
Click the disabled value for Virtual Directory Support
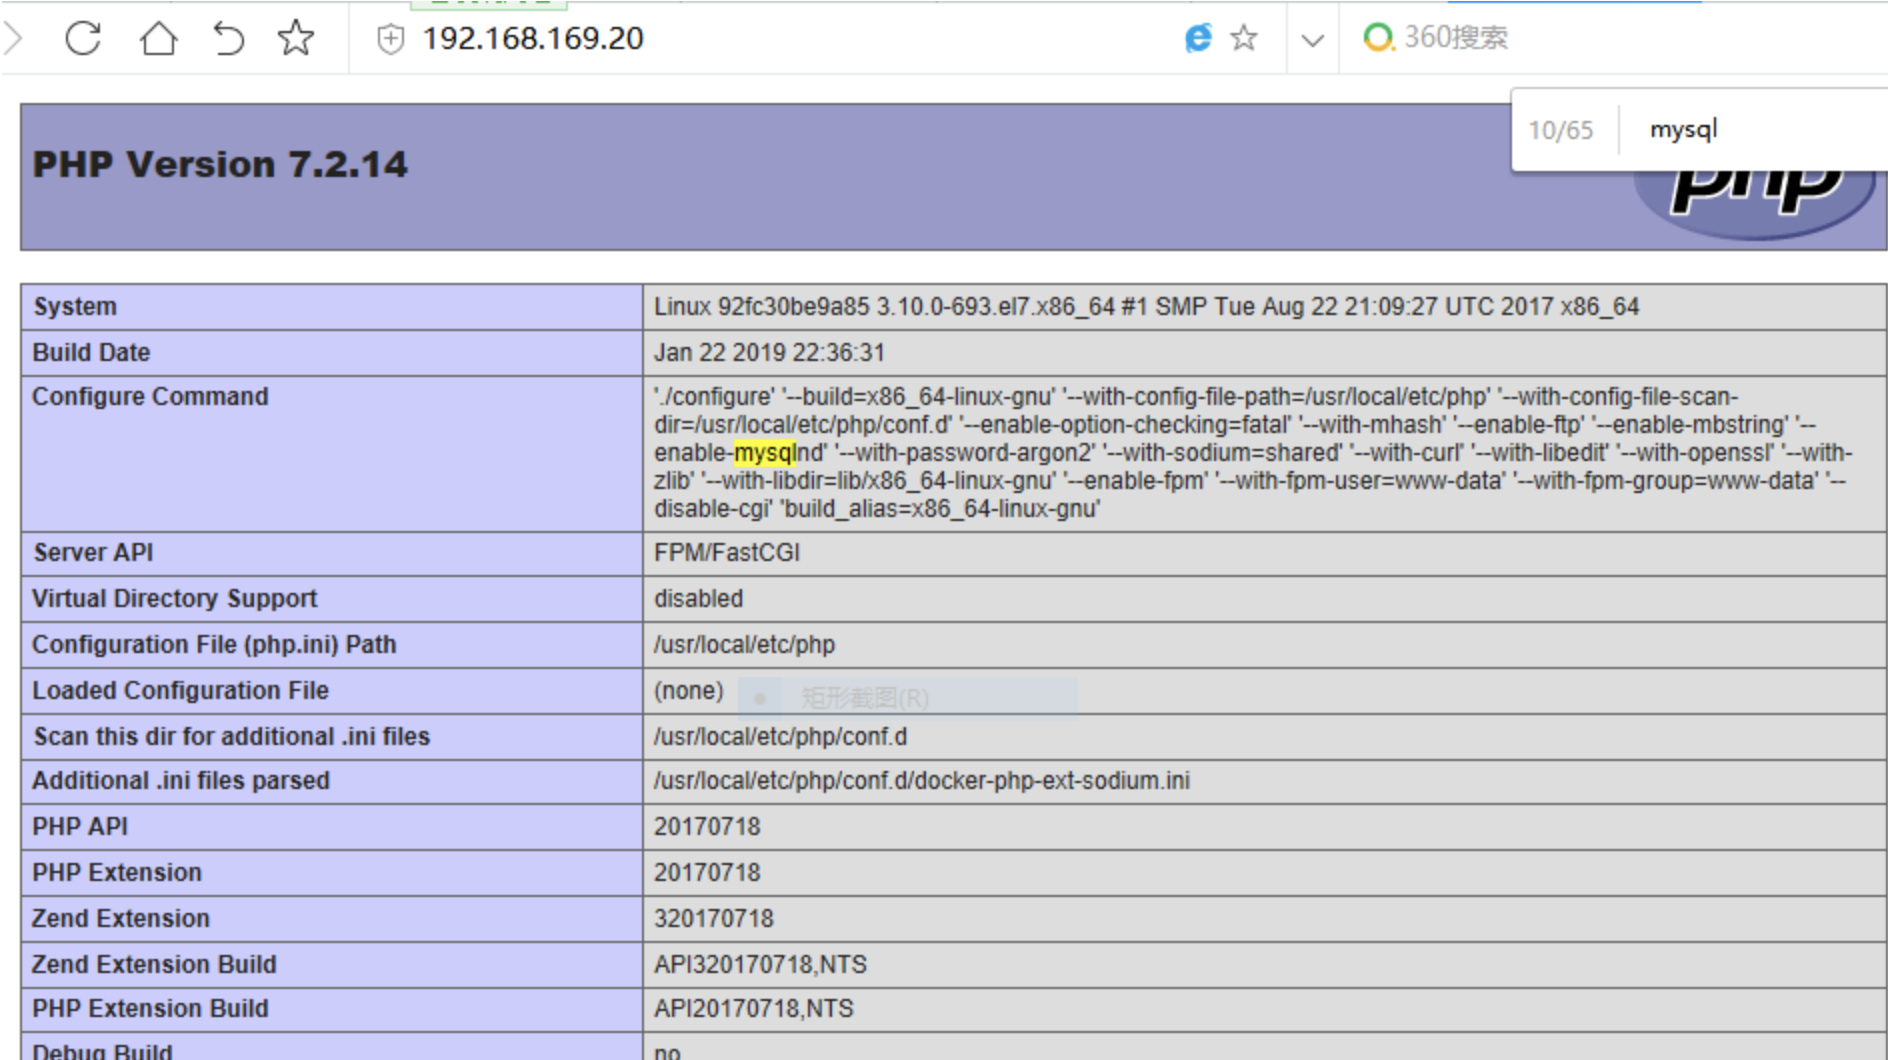click(698, 599)
